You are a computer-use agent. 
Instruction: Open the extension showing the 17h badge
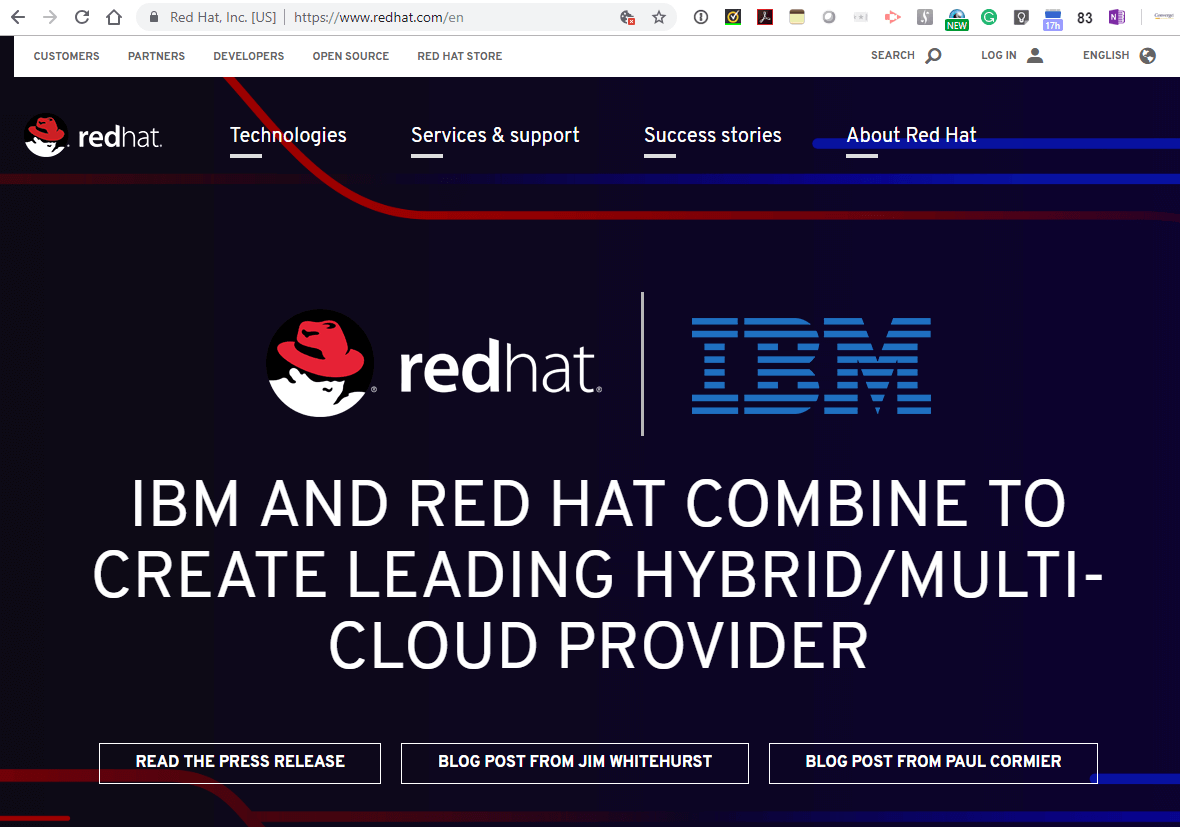pos(1052,17)
